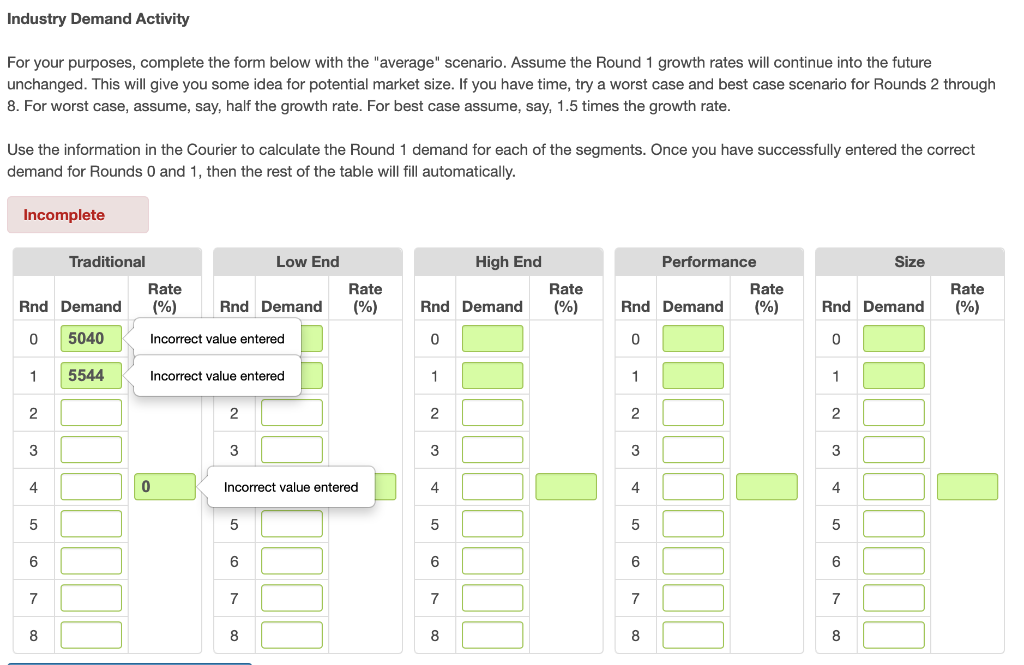Viewport: 1024px width, 665px height.
Task: Click the Traditional Round 8 demand field
Action: [91, 635]
